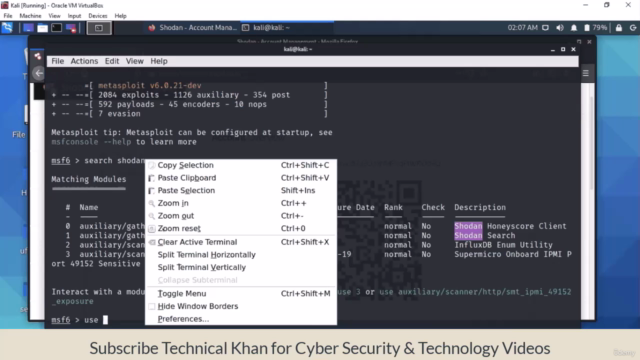Click 'Shodan Search' description text

coord(484,236)
